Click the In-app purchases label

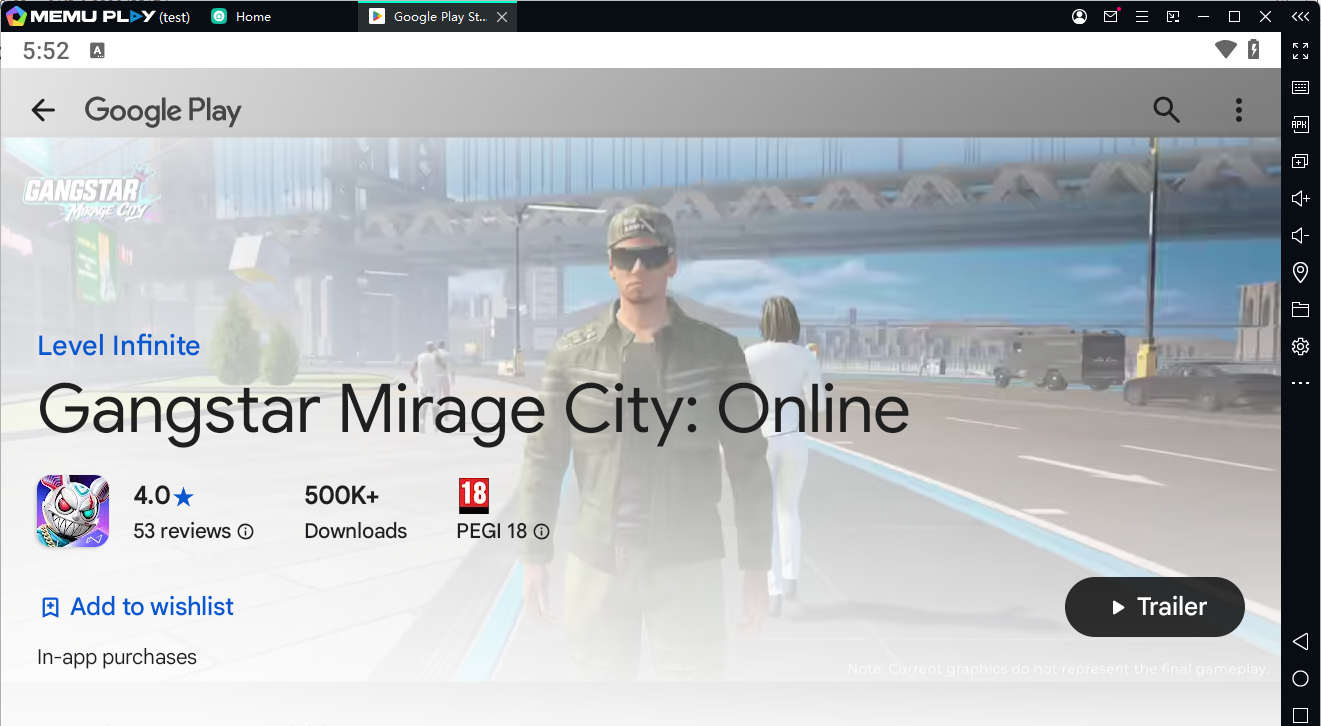pos(117,657)
